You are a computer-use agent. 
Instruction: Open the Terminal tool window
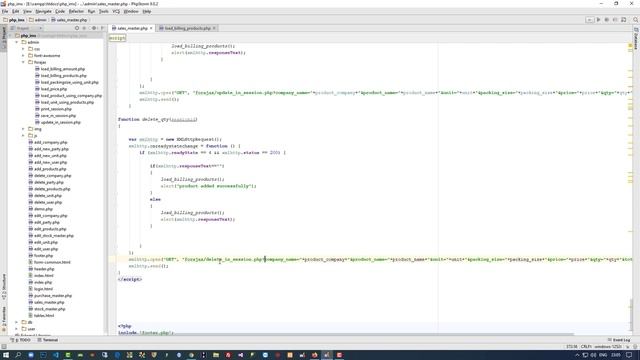tap(48, 340)
